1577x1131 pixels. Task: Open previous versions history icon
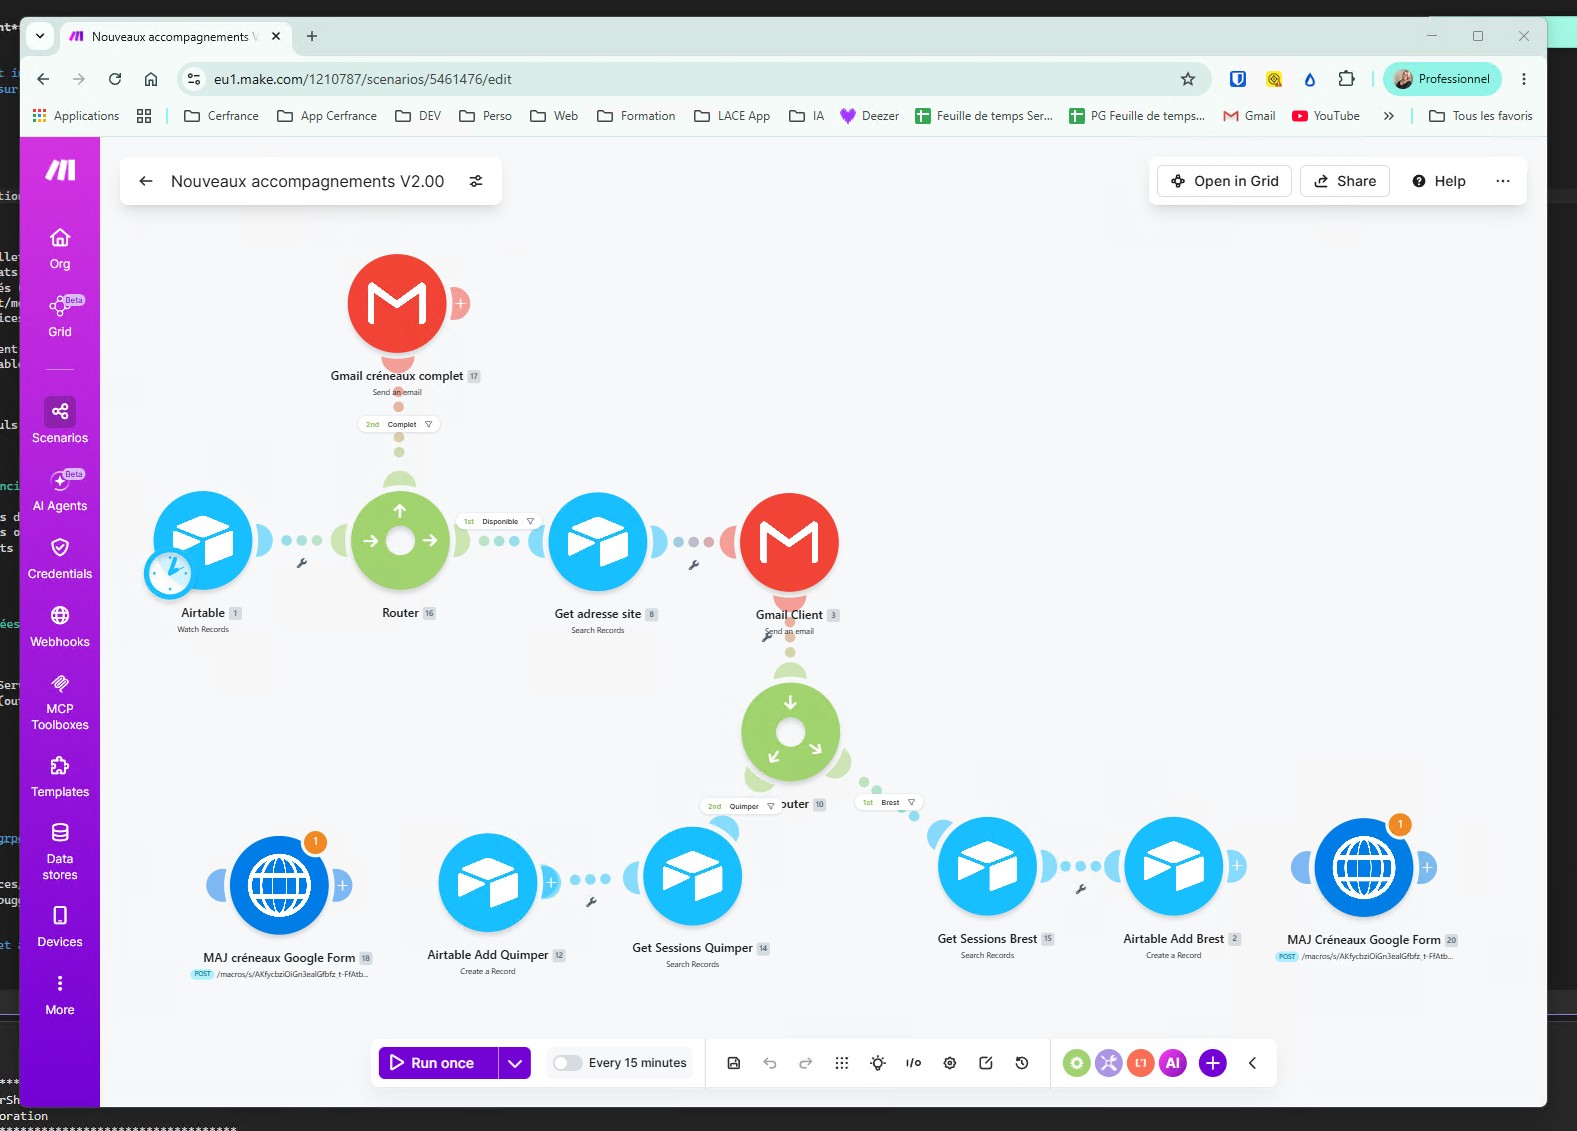point(1022,1063)
